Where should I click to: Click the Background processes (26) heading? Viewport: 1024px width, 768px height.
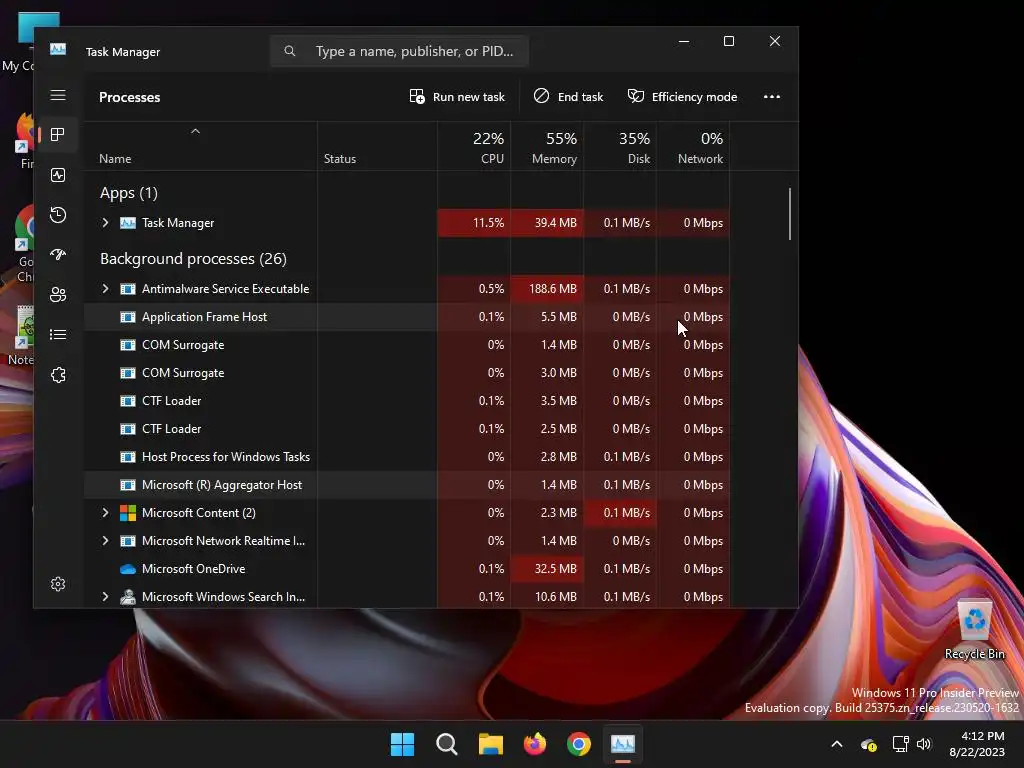click(193, 259)
